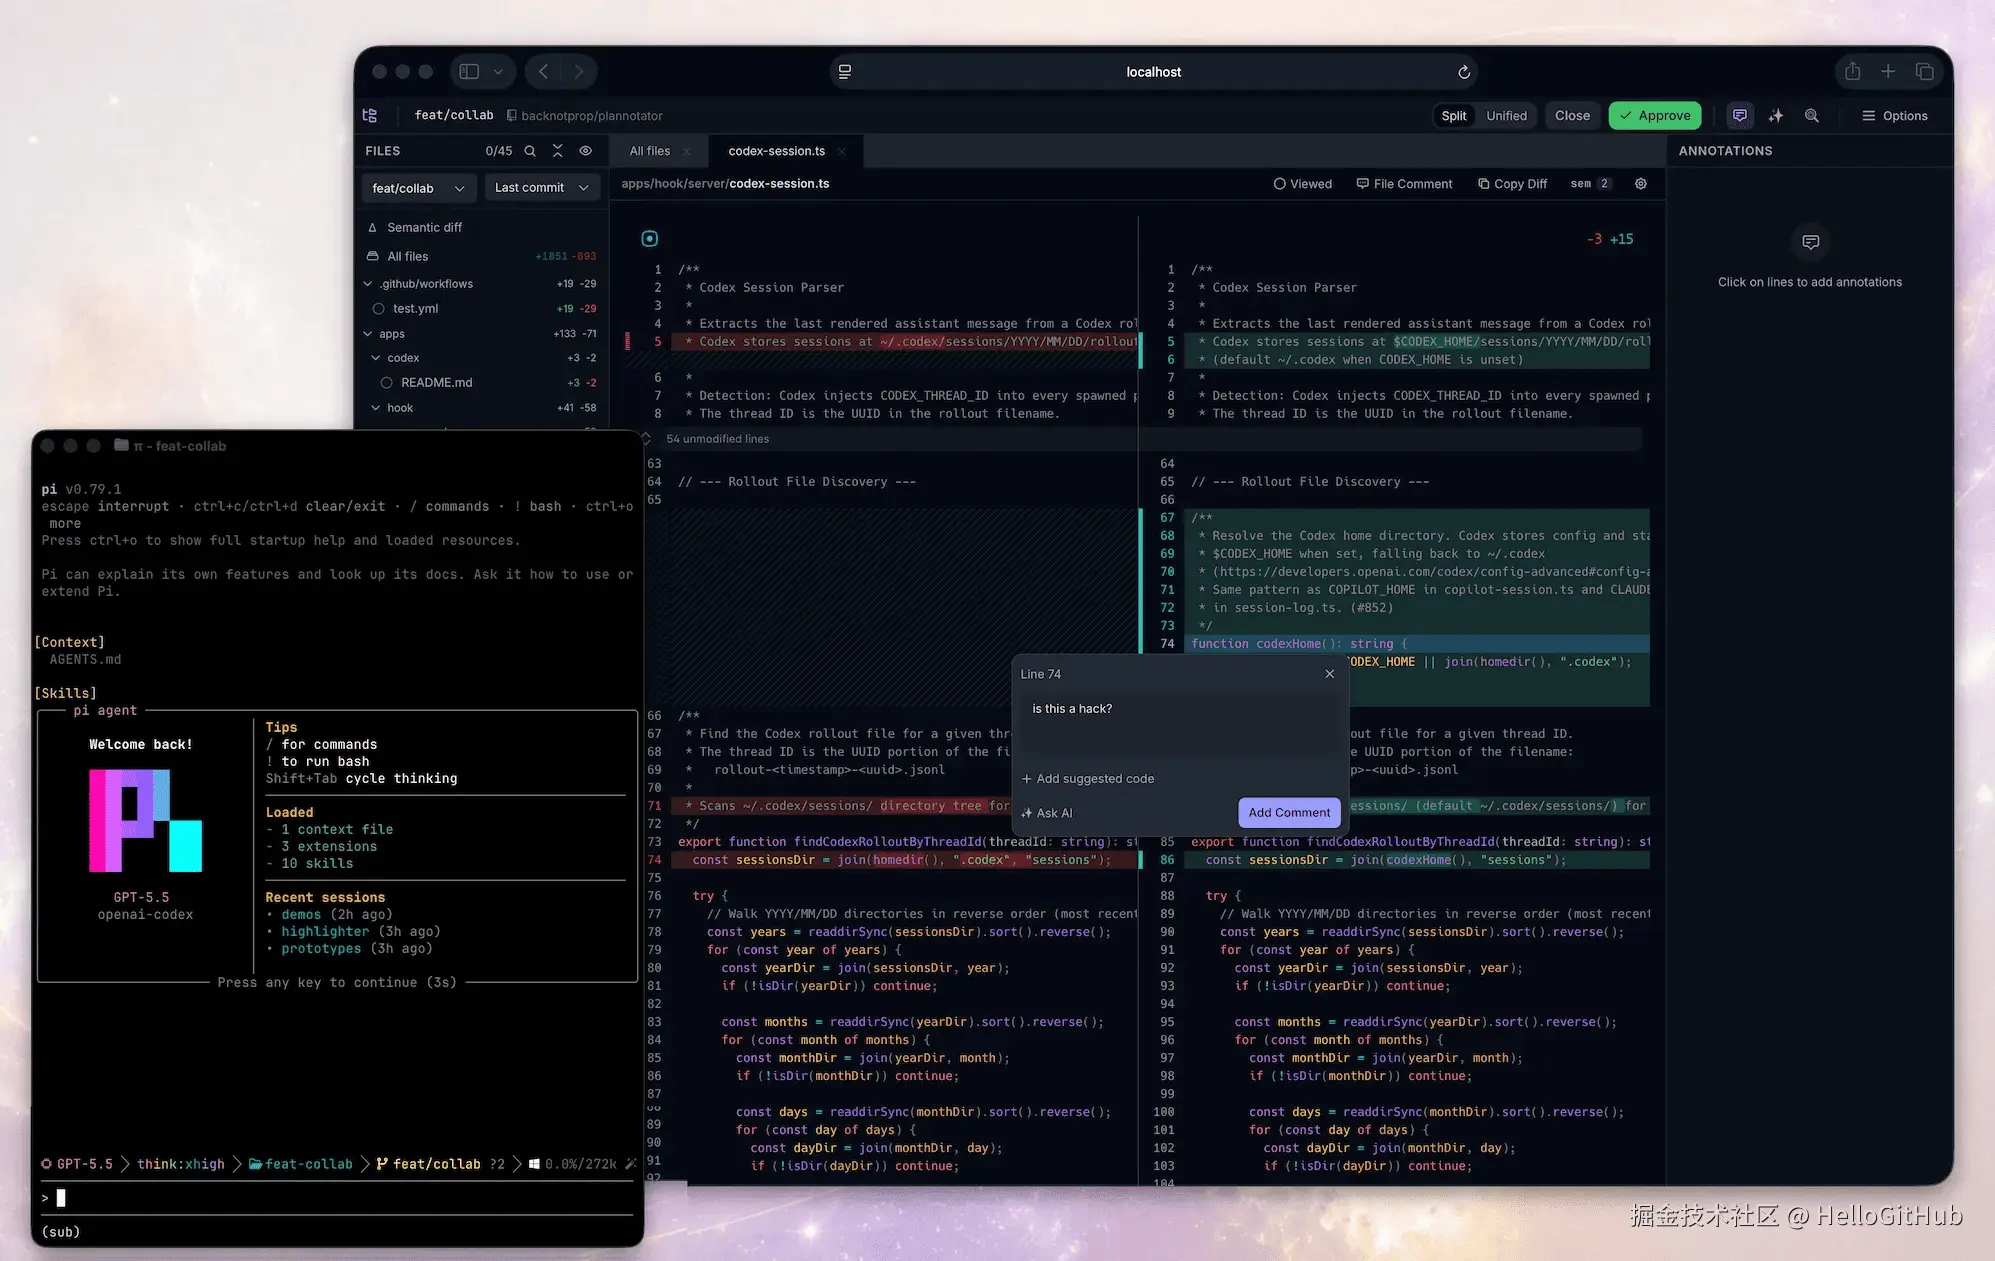Screen dimensions: 1995x1261
Task: Click the Semantic diff delta icon
Action: 373,228
